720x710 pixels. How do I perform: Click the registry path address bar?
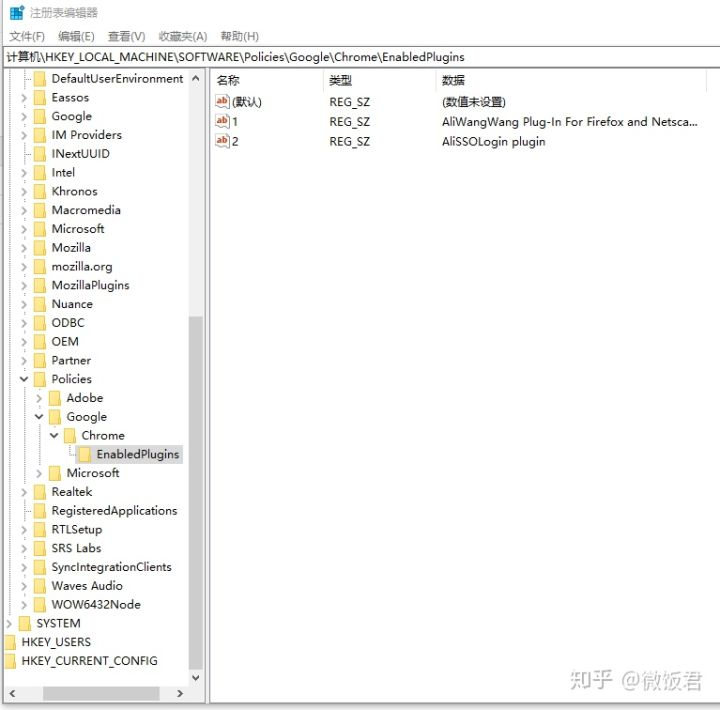362,57
